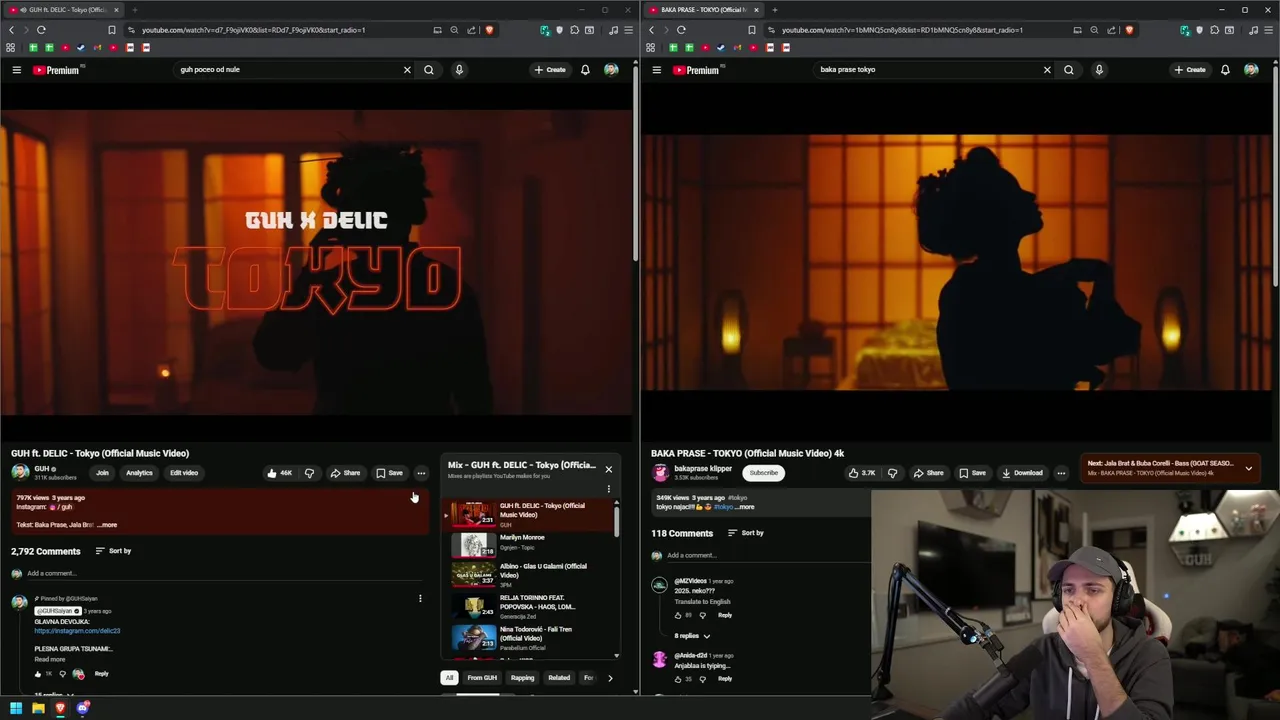1280x720 pixels.
Task: Expand 8 replies under MZVideos comment
Action: [x=692, y=636]
